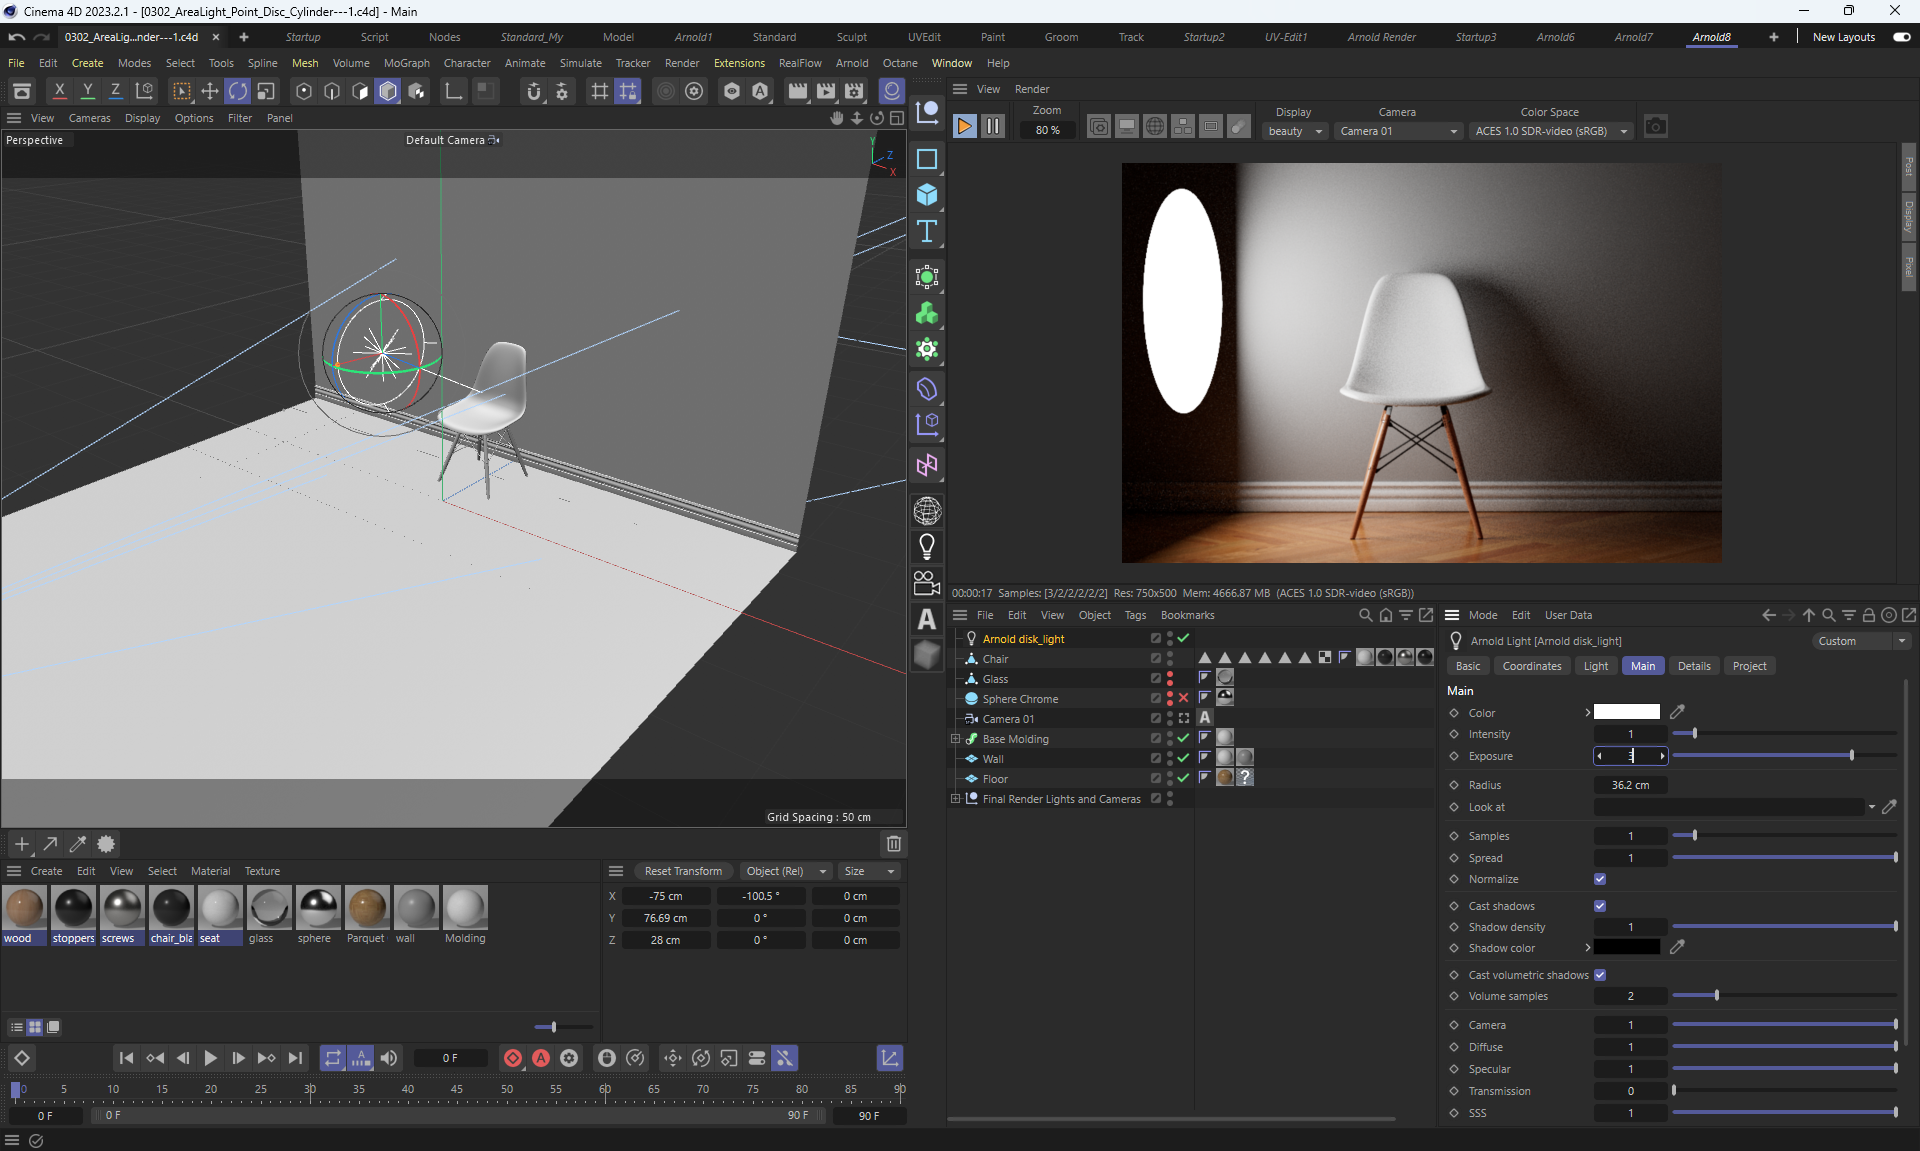Take a snapshot in Arnold render view
Screen dimensions: 1920x1151
click(x=1656, y=127)
